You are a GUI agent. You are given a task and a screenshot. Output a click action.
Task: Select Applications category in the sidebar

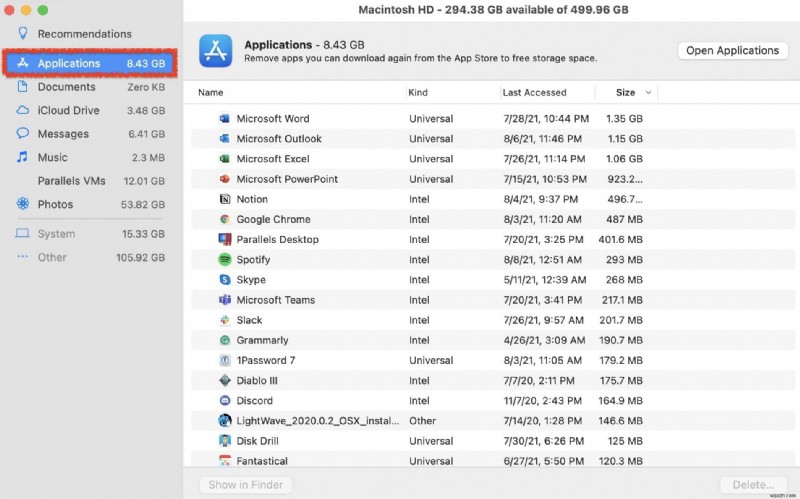[x=90, y=63]
